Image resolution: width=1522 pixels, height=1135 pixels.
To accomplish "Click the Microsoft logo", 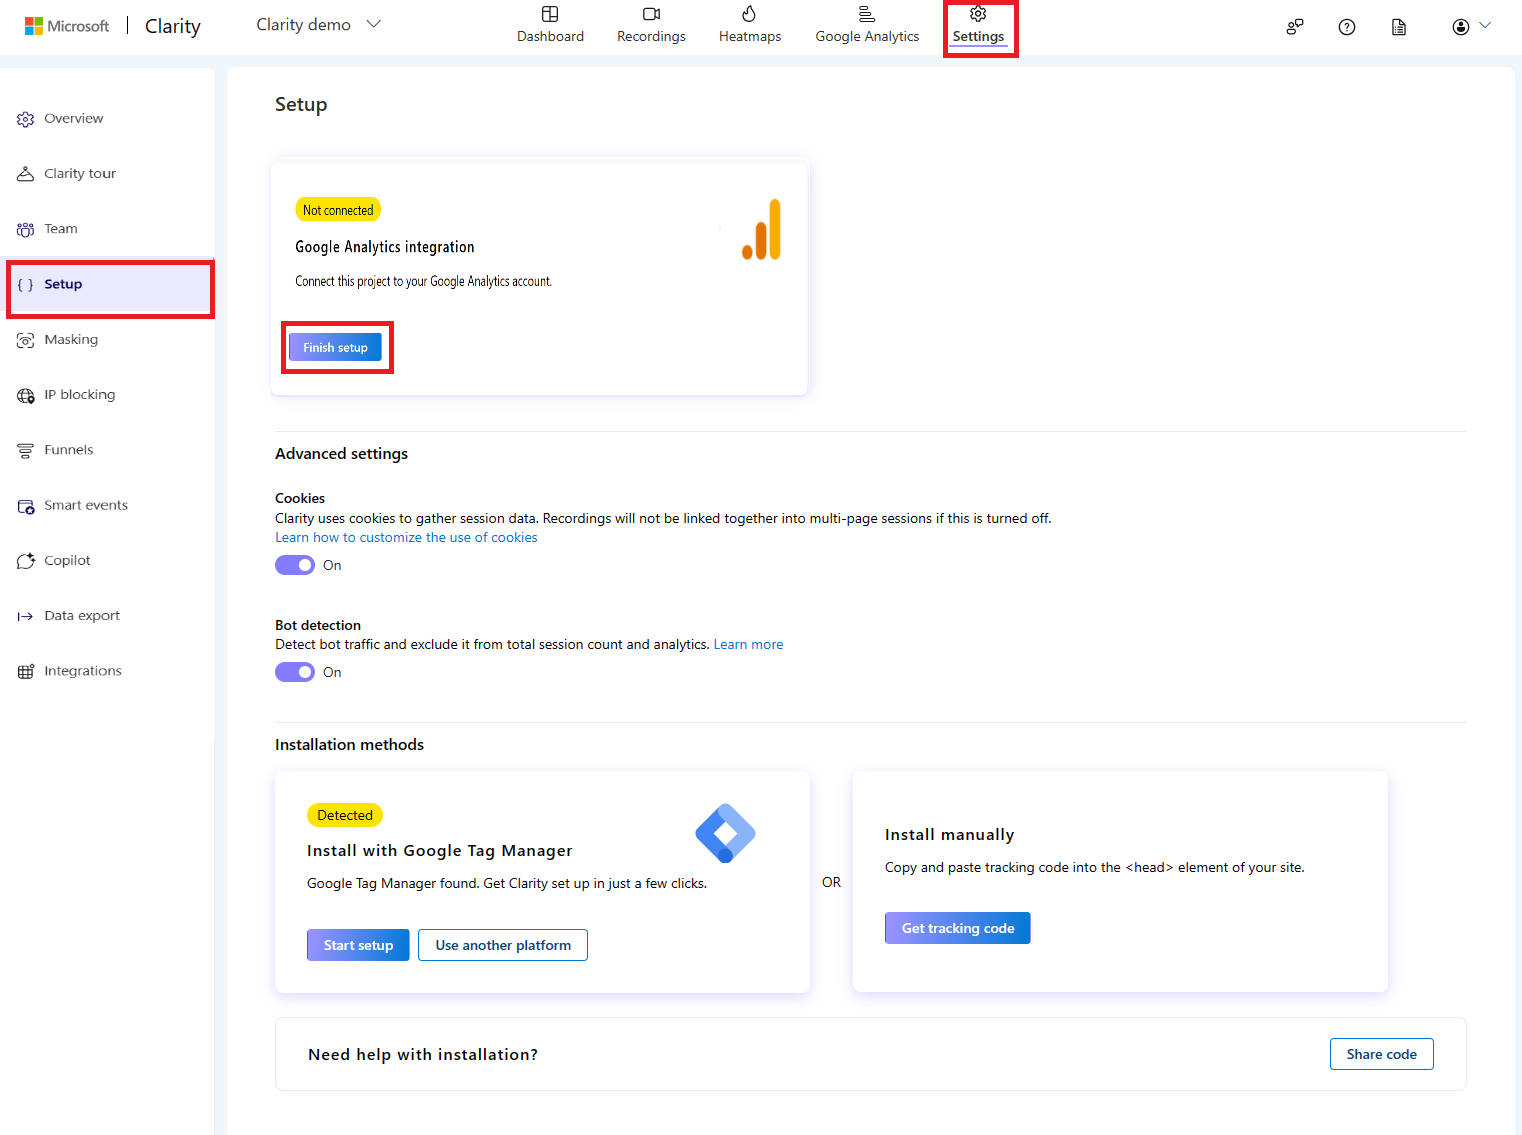I will point(67,26).
